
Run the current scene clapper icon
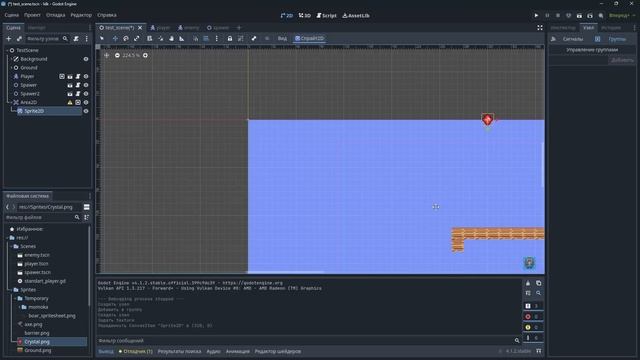579,16
